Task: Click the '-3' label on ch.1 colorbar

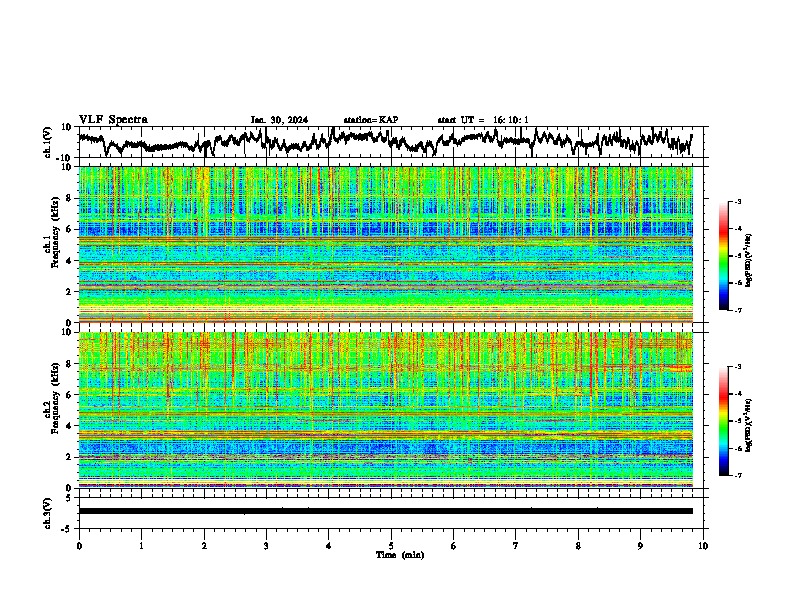Action: click(x=737, y=201)
